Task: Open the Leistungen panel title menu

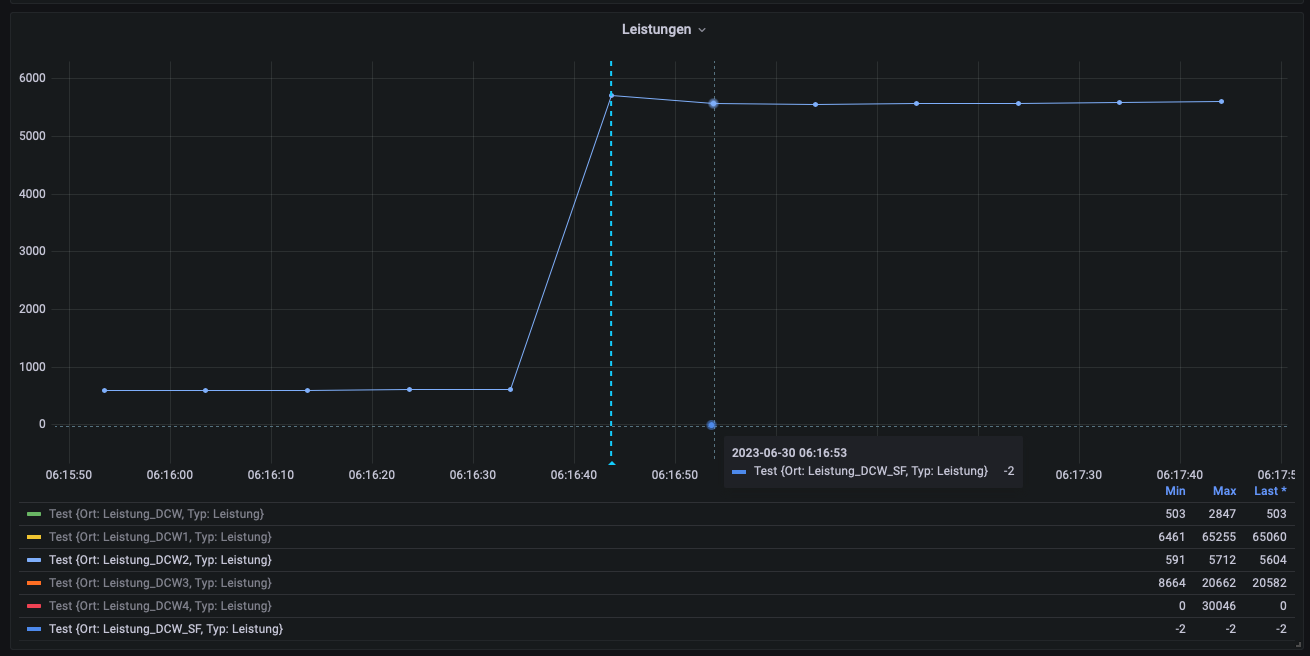Action: pyautogui.click(x=664, y=30)
